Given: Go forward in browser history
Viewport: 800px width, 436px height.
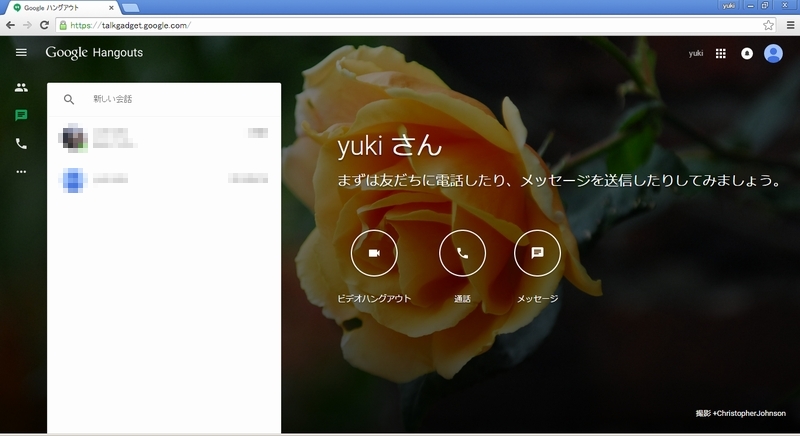Looking at the screenshot, I should (27, 25).
